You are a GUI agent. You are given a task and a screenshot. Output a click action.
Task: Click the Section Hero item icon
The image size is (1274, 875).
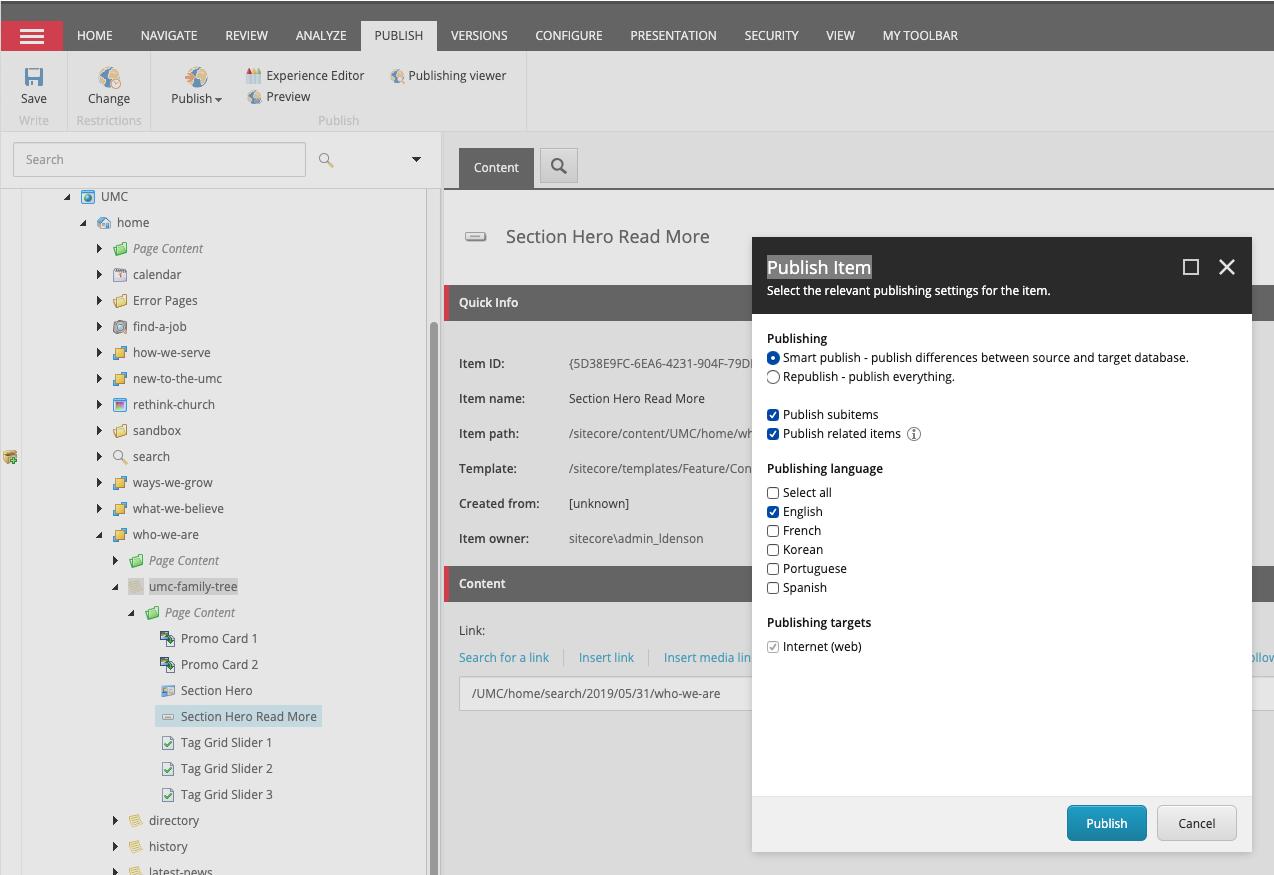click(168, 691)
